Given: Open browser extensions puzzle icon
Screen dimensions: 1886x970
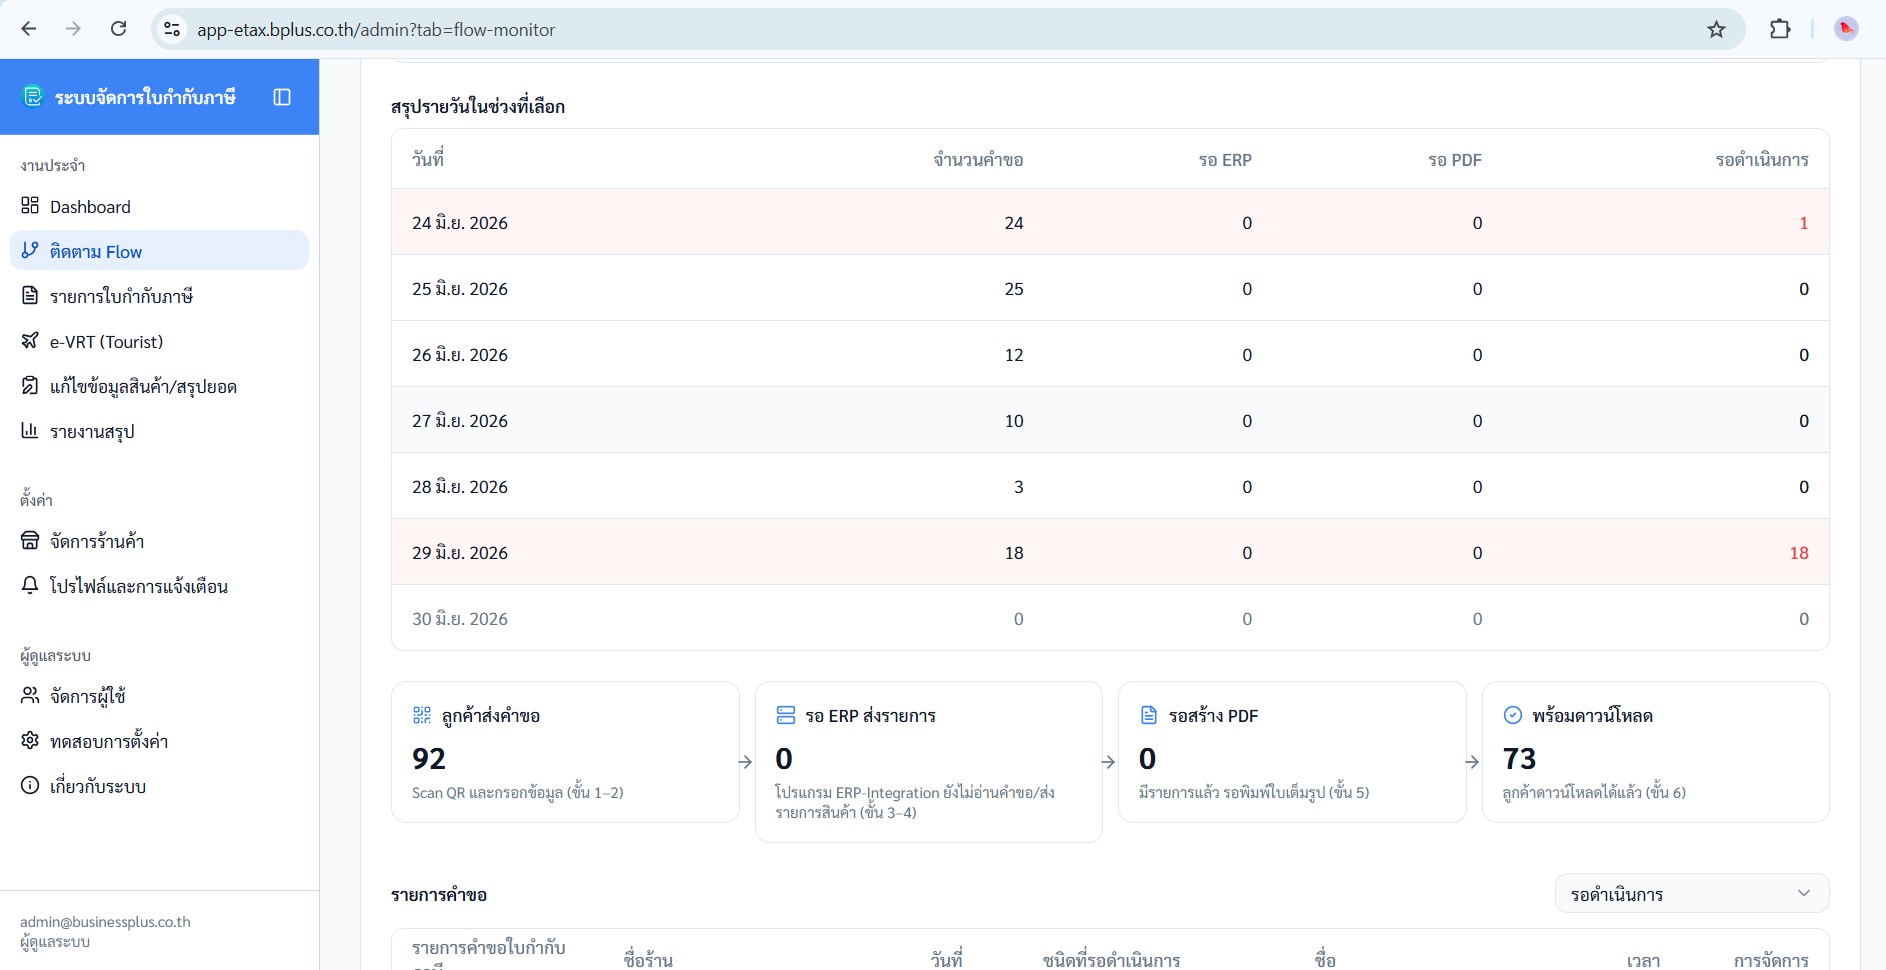Looking at the screenshot, I should coord(1780,29).
